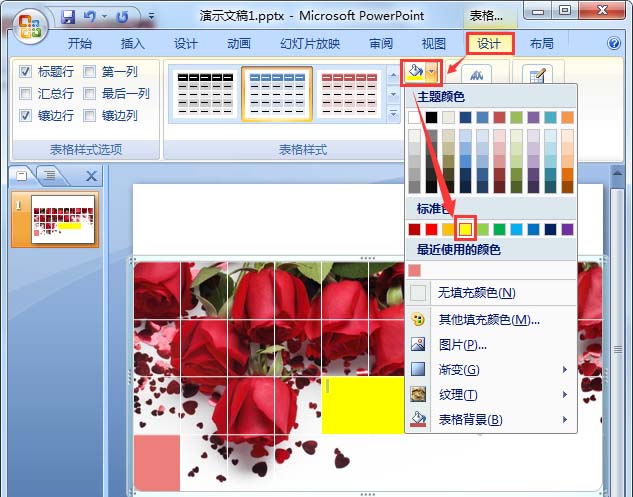
Task: Open the shading dropdown arrow
Action: pos(432,73)
